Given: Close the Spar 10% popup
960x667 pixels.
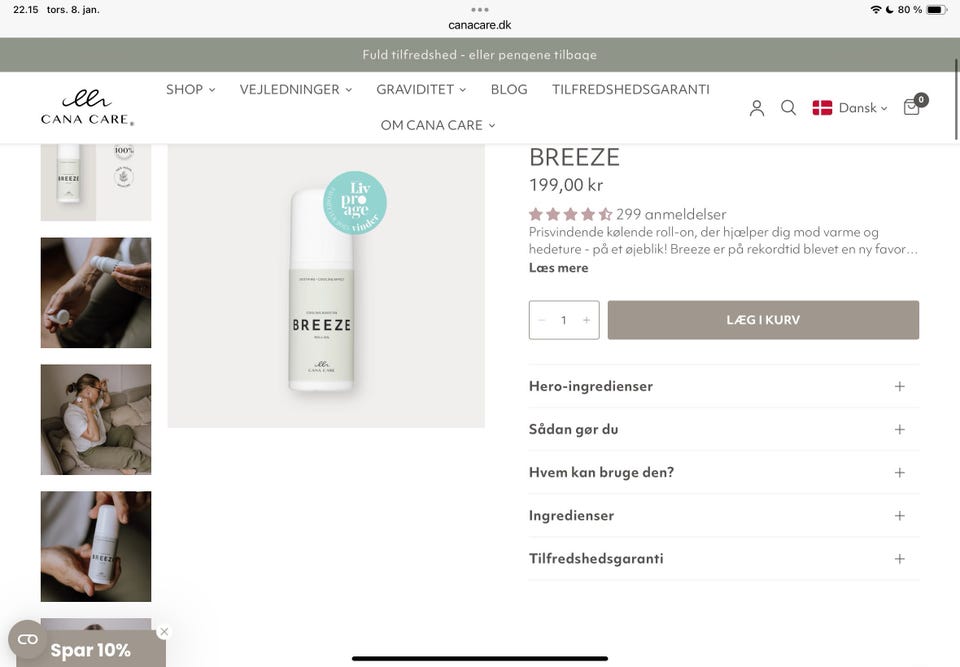Looking at the screenshot, I should point(164,632).
